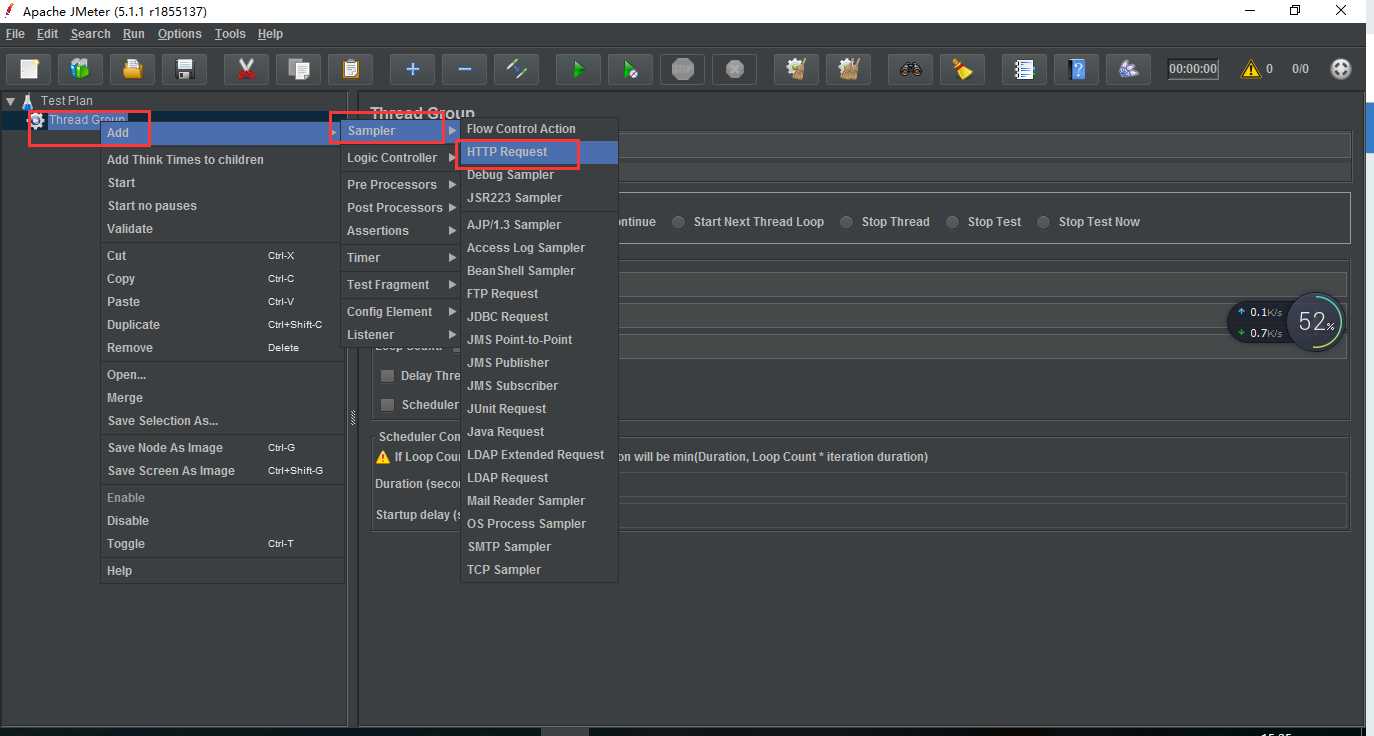Choose Save Selection As... entry
This screenshot has width=1374, height=736.
point(221,421)
